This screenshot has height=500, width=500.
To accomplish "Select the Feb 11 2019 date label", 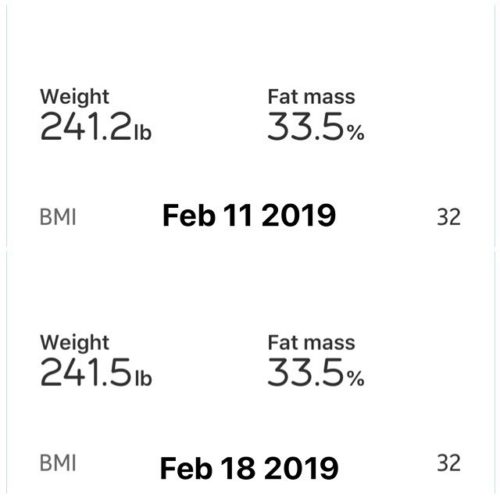I will coord(249,215).
